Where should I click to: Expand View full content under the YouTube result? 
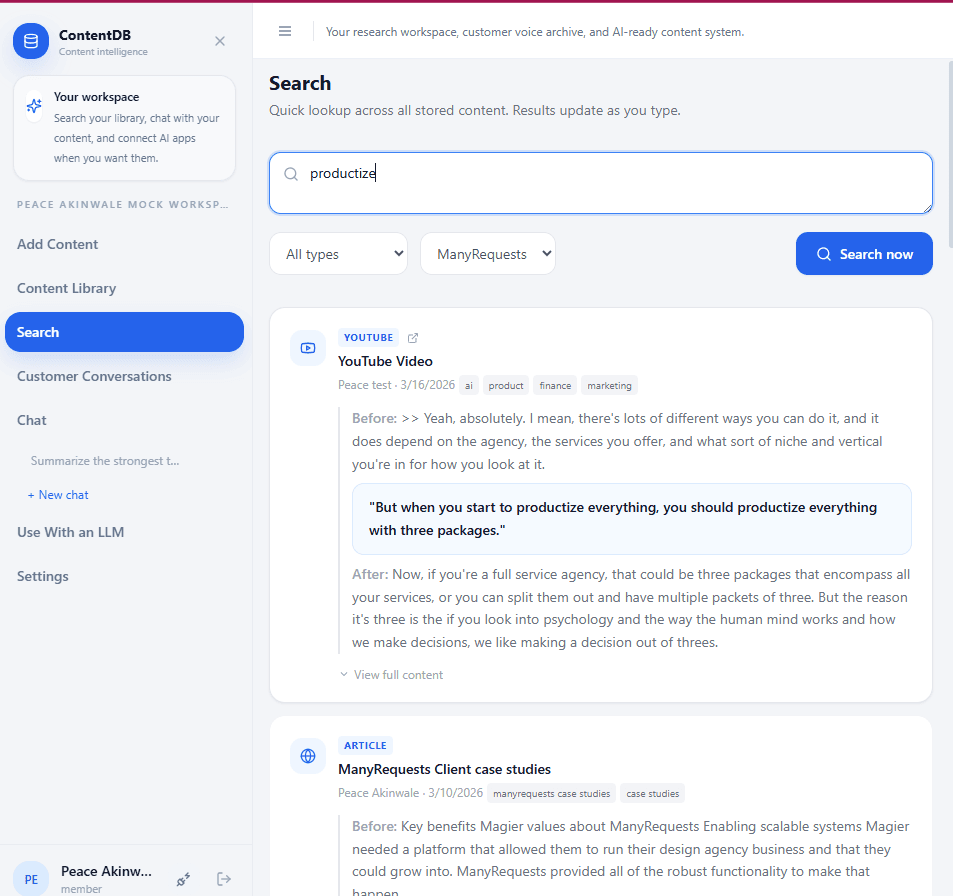(x=391, y=674)
